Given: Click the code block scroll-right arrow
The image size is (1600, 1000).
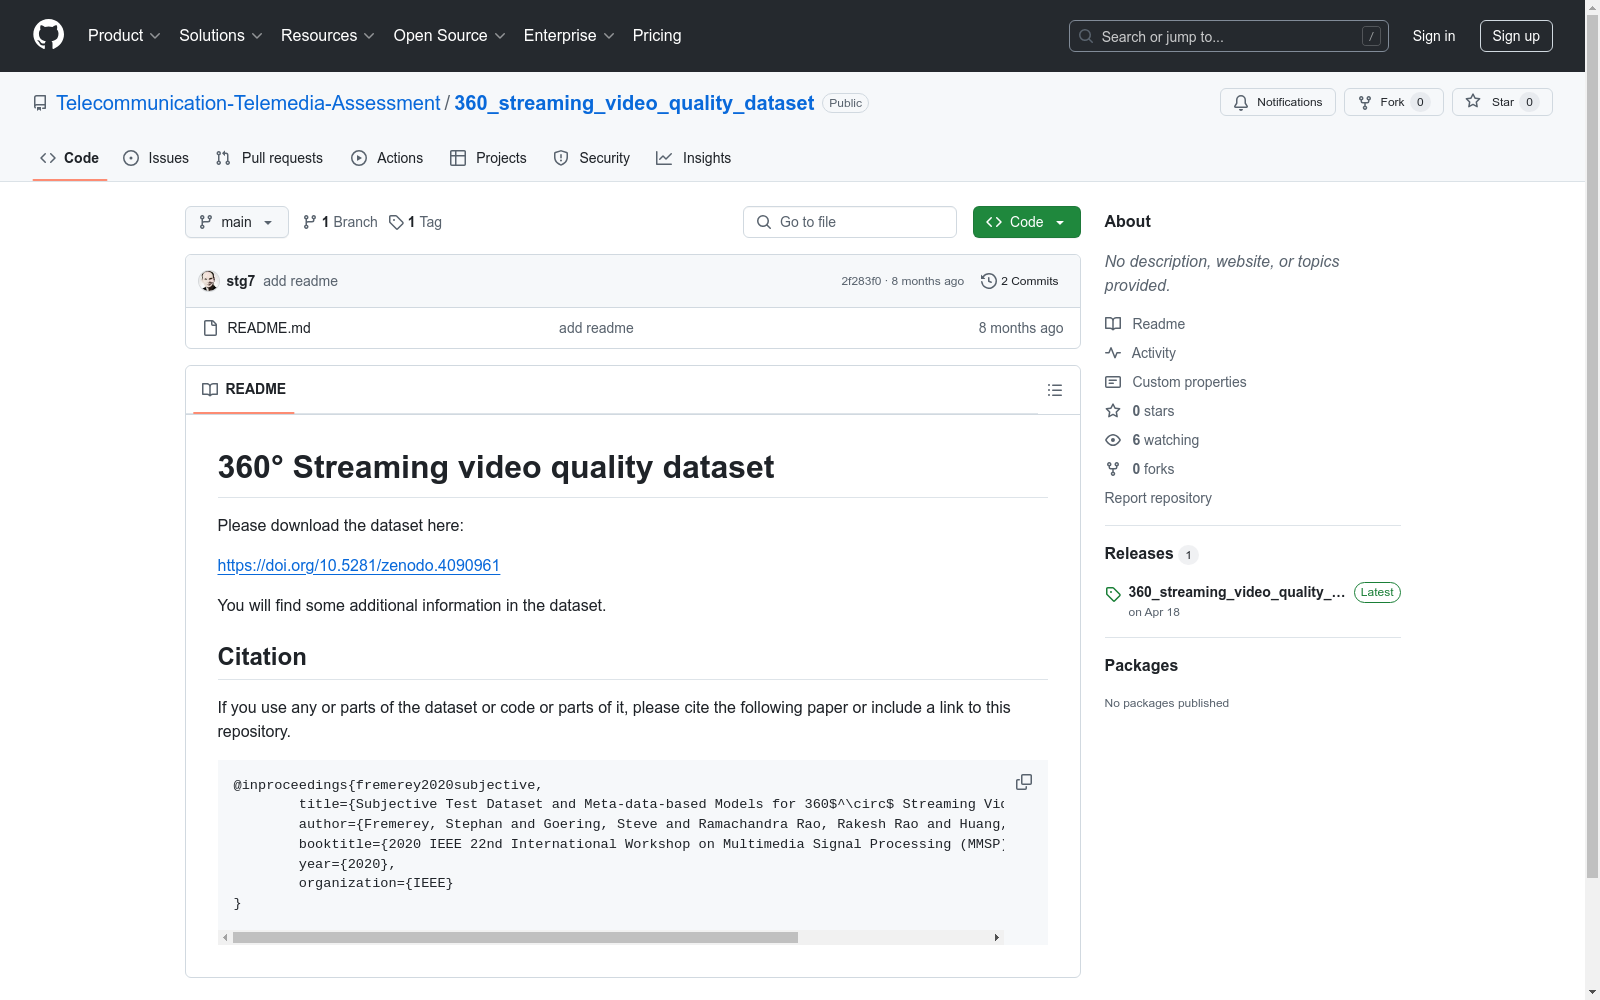Looking at the screenshot, I should point(996,938).
